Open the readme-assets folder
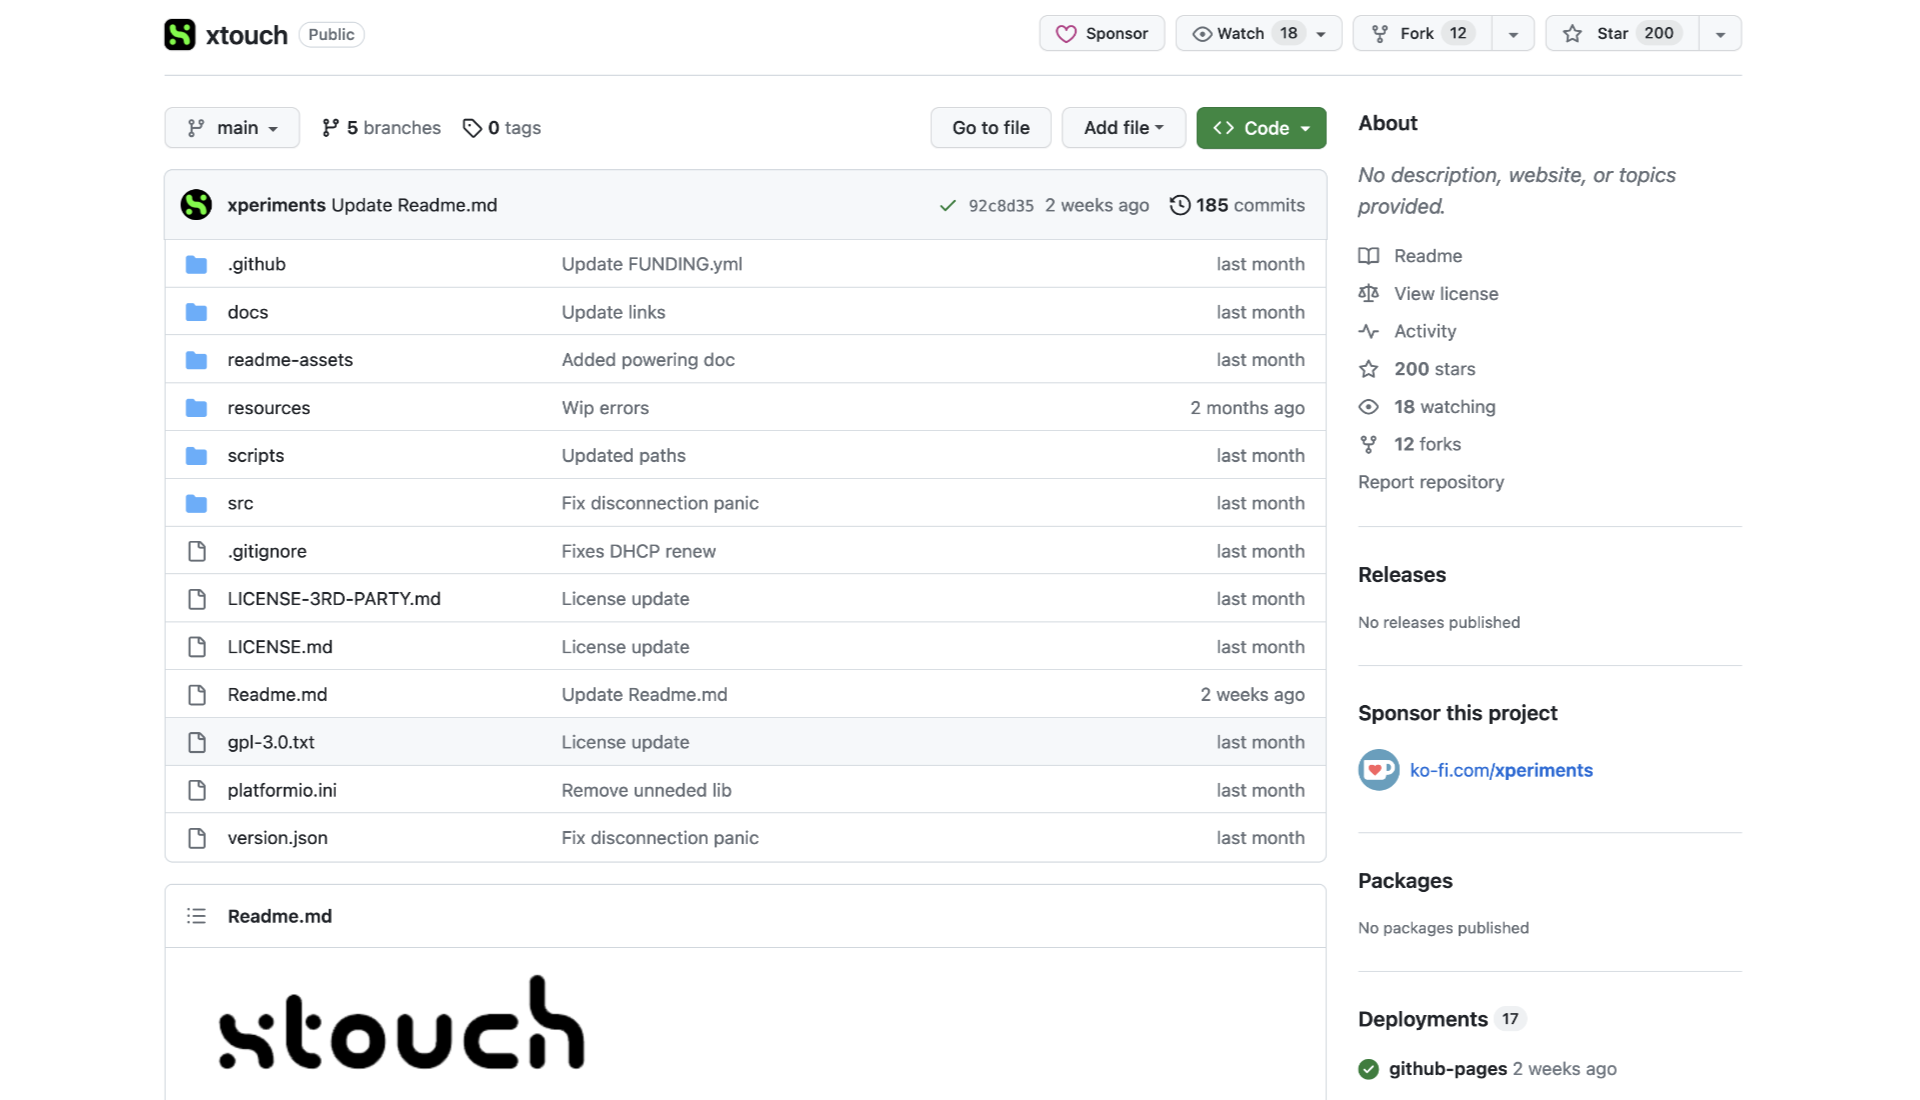This screenshot has width=1920, height=1100. 290,360
